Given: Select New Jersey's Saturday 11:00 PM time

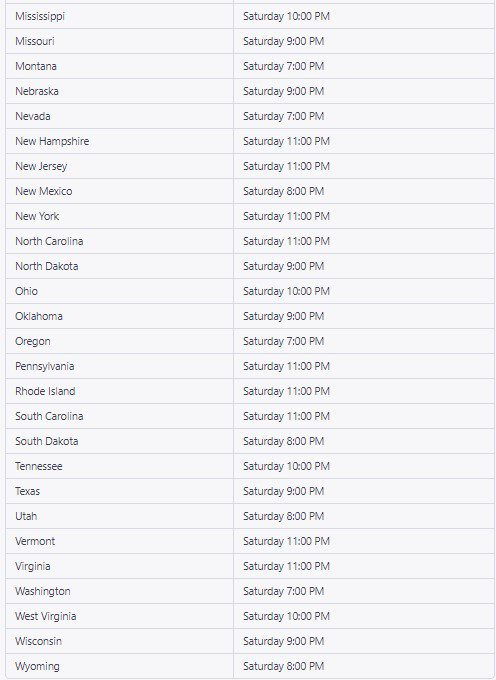Looking at the screenshot, I should [x=286, y=167].
